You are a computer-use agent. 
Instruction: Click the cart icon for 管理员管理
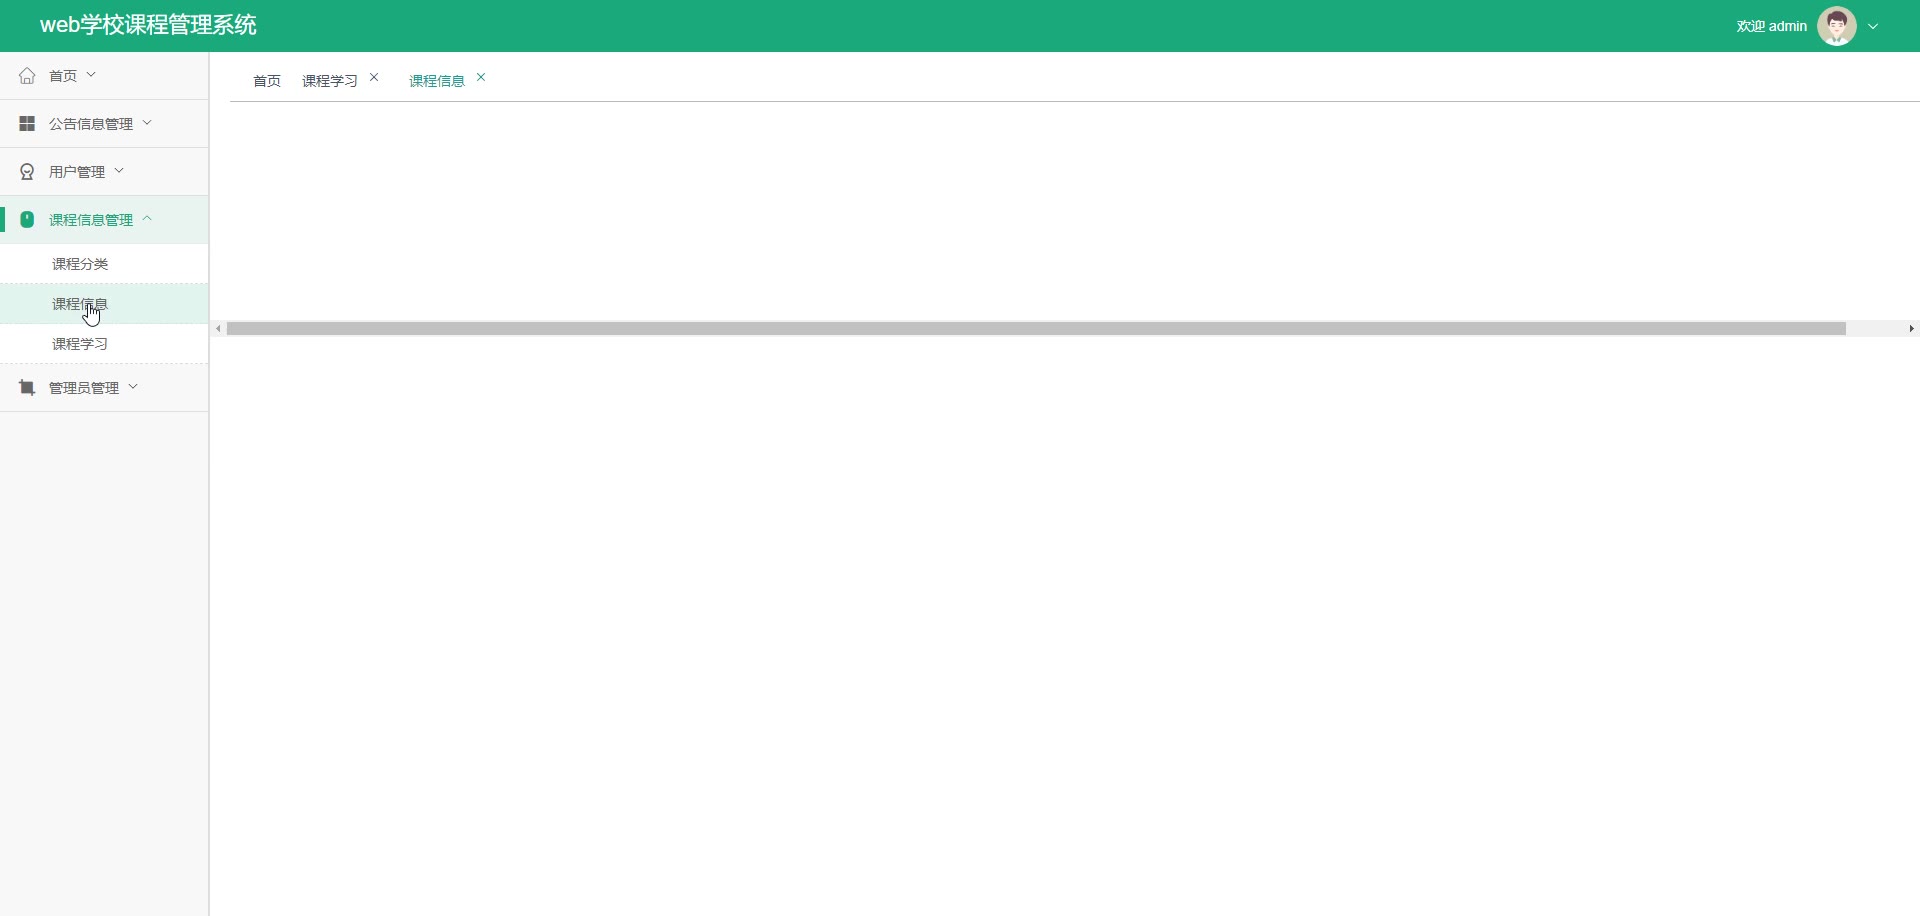click(27, 388)
